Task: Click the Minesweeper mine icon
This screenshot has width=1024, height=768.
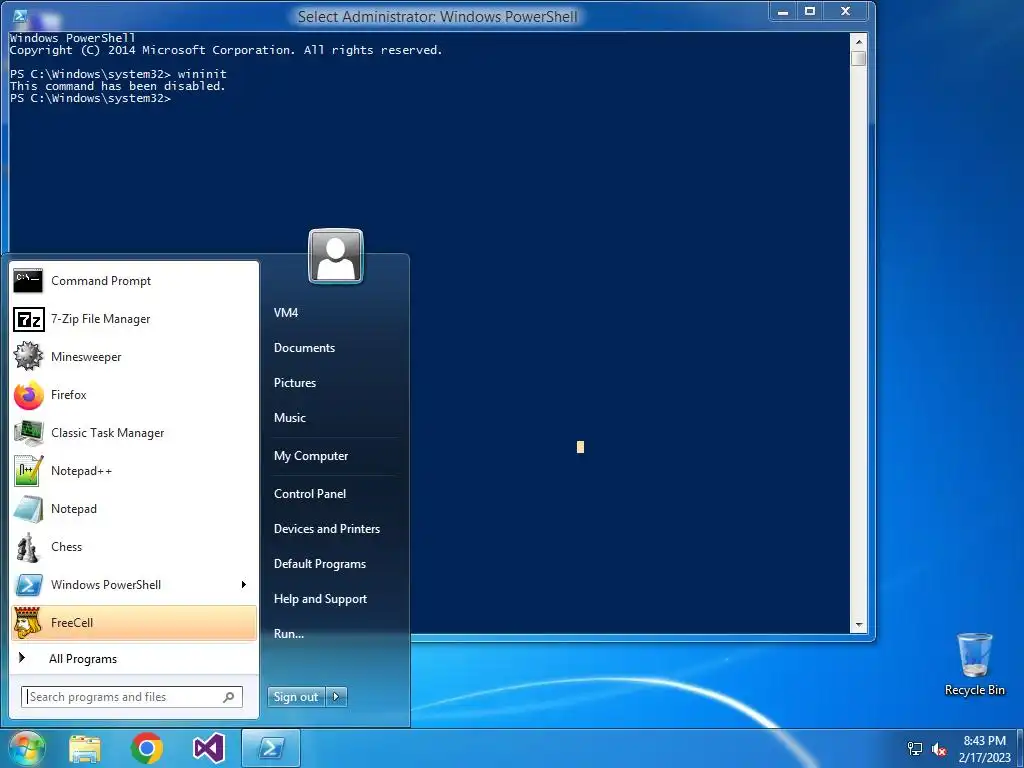Action: [28, 357]
